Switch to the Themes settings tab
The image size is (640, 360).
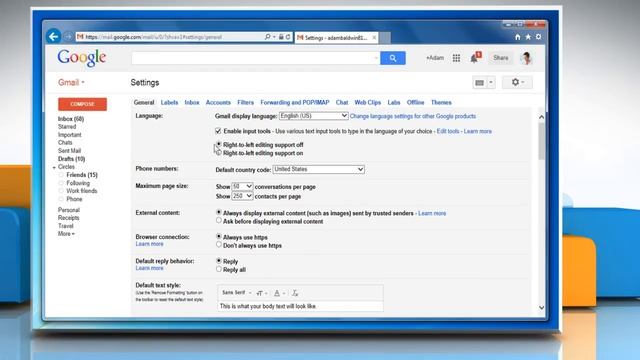click(x=441, y=102)
